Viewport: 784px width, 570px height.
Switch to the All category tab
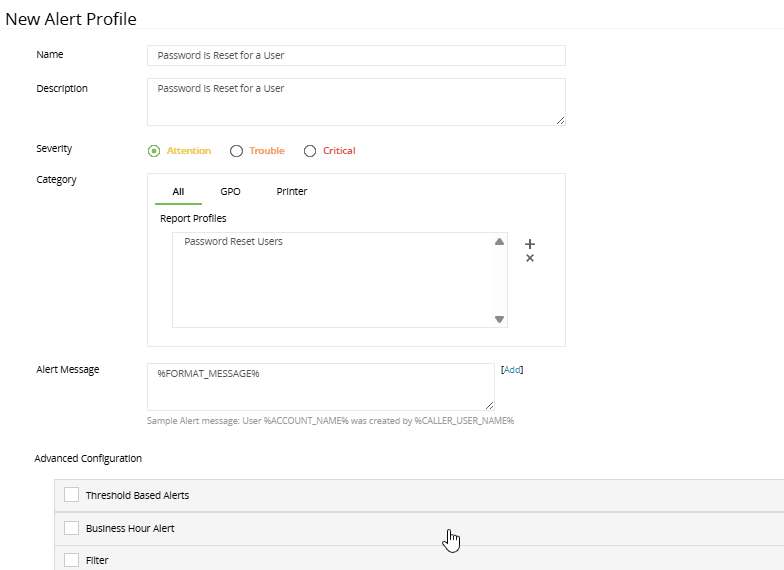(178, 191)
